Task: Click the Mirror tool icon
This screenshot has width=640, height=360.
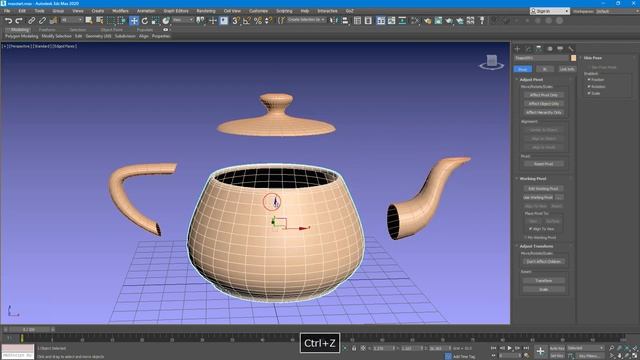Action: (x=334, y=20)
